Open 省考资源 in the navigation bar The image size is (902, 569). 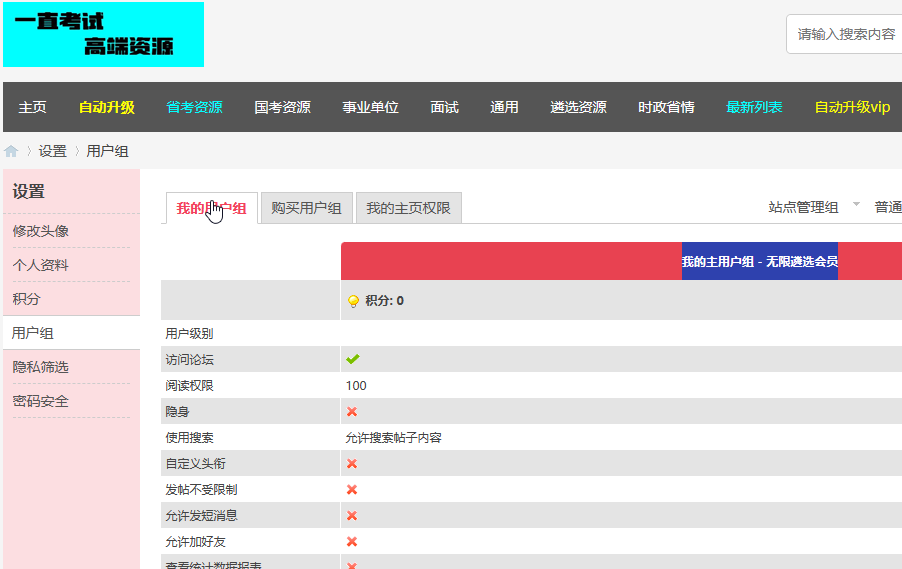coord(194,107)
